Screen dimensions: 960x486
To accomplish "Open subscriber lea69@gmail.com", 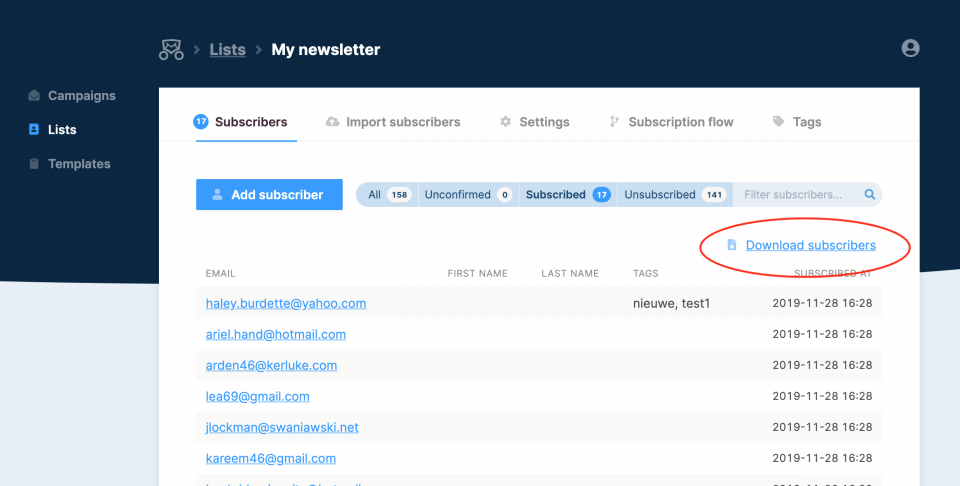I will pyautogui.click(x=257, y=397).
